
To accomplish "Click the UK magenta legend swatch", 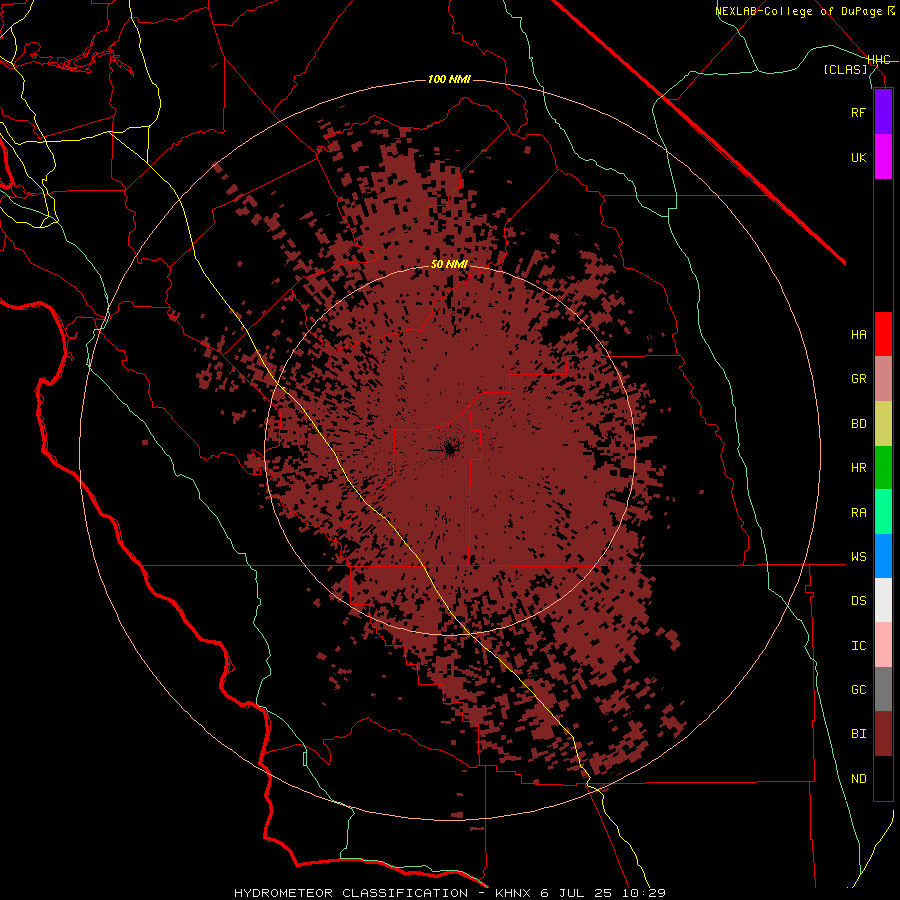I will pyautogui.click(x=883, y=157).
